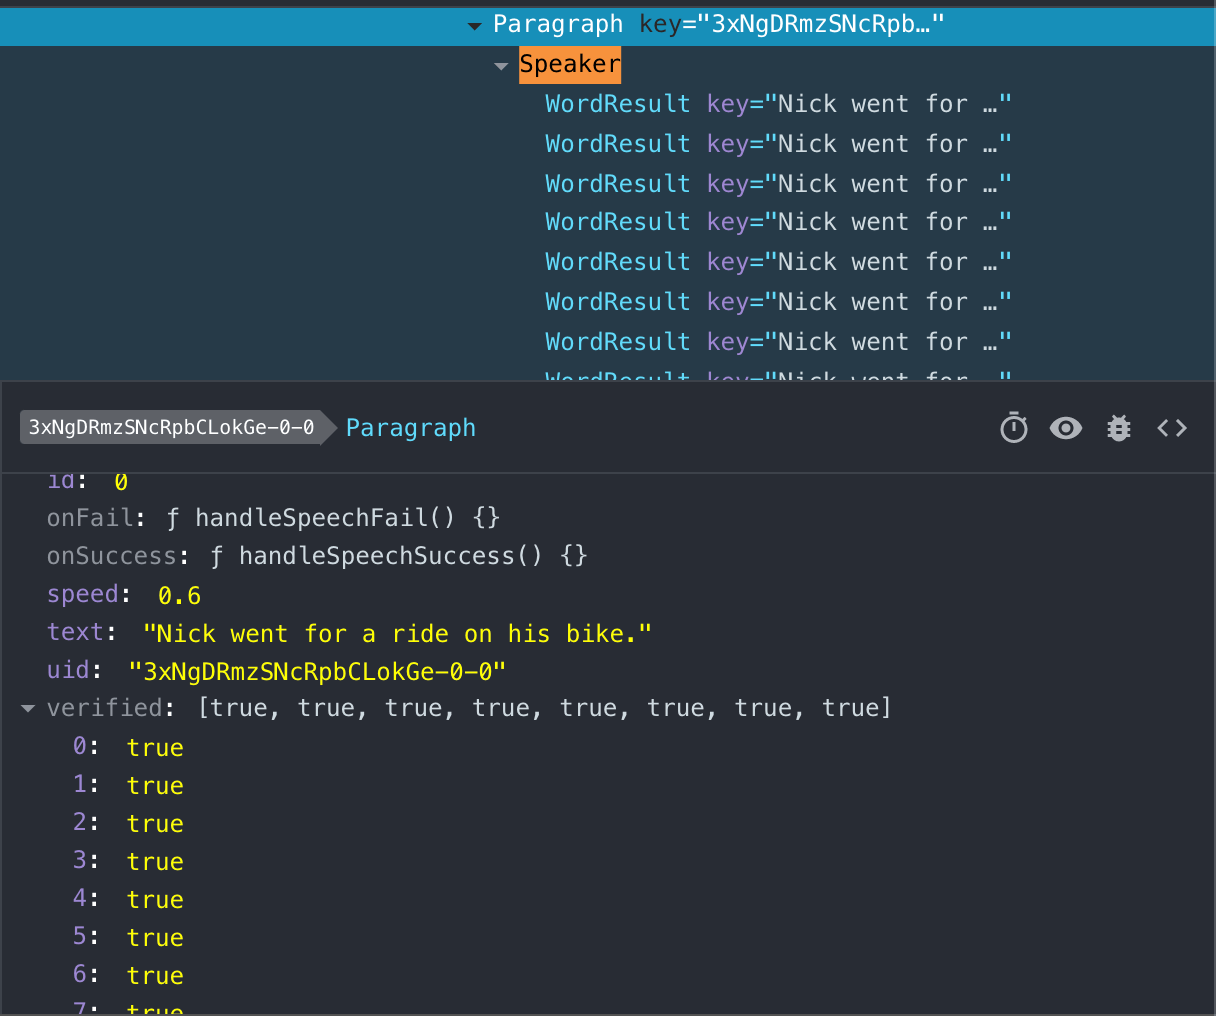Click the stopwatch icon to suspend the component
The height and width of the screenshot is (1016, 1216).
[x=1013, y=427]
